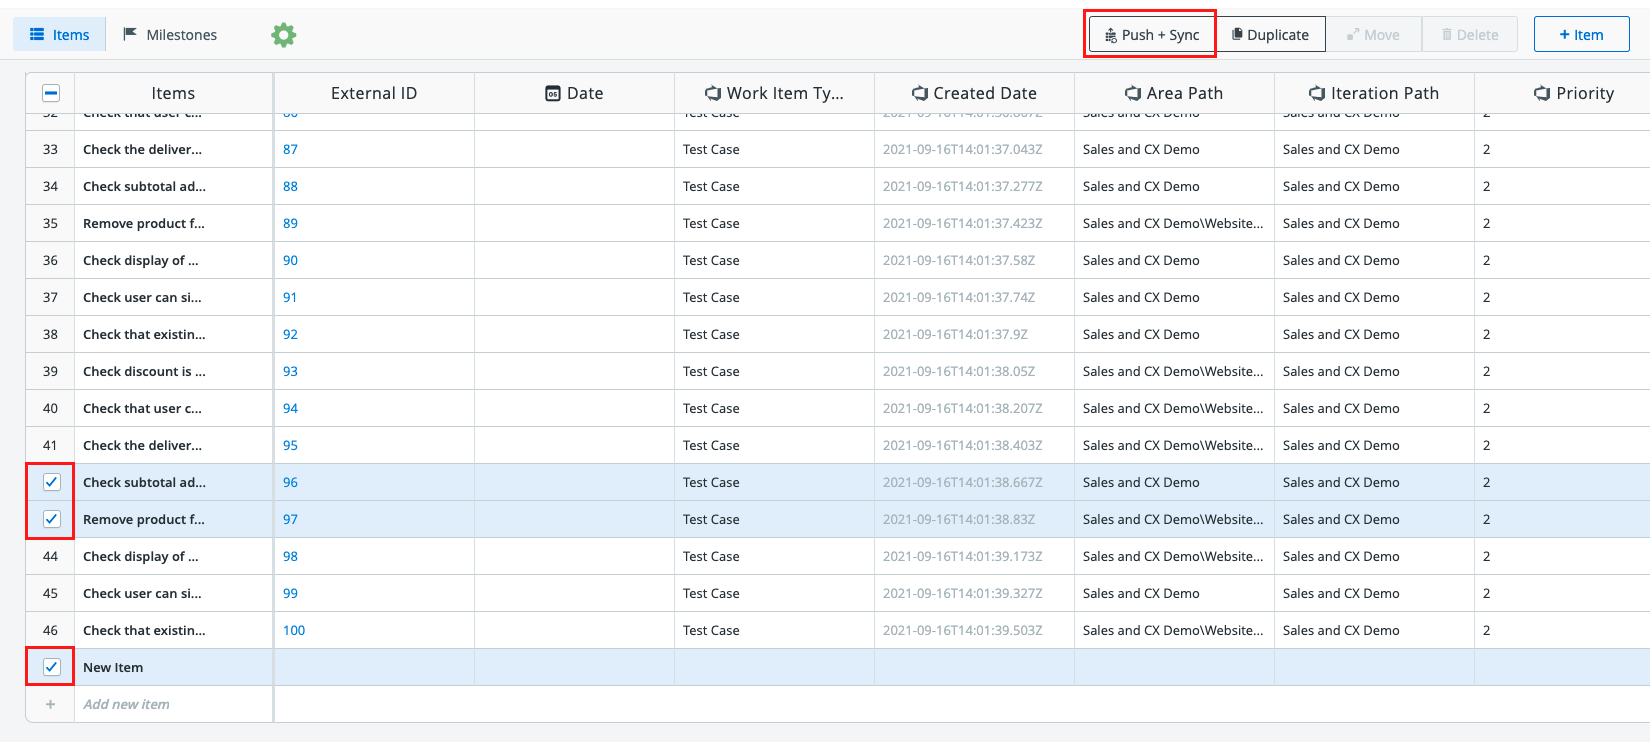Open the Milestones tab
The width and height of the screenshot is (1650, 742).
[170, 35]
